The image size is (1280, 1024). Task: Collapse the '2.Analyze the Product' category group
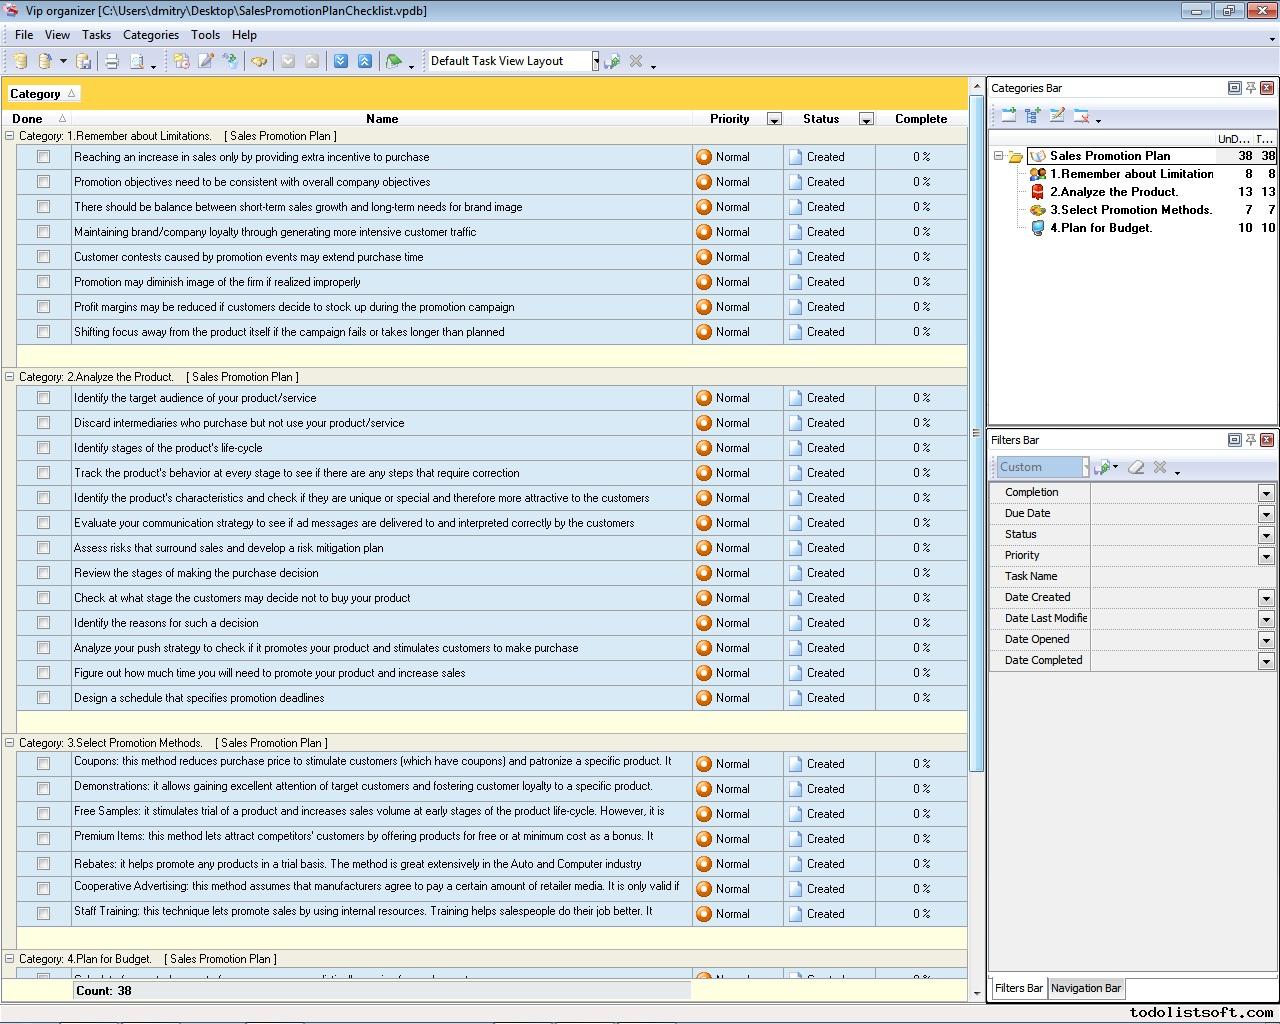(10, 377)
